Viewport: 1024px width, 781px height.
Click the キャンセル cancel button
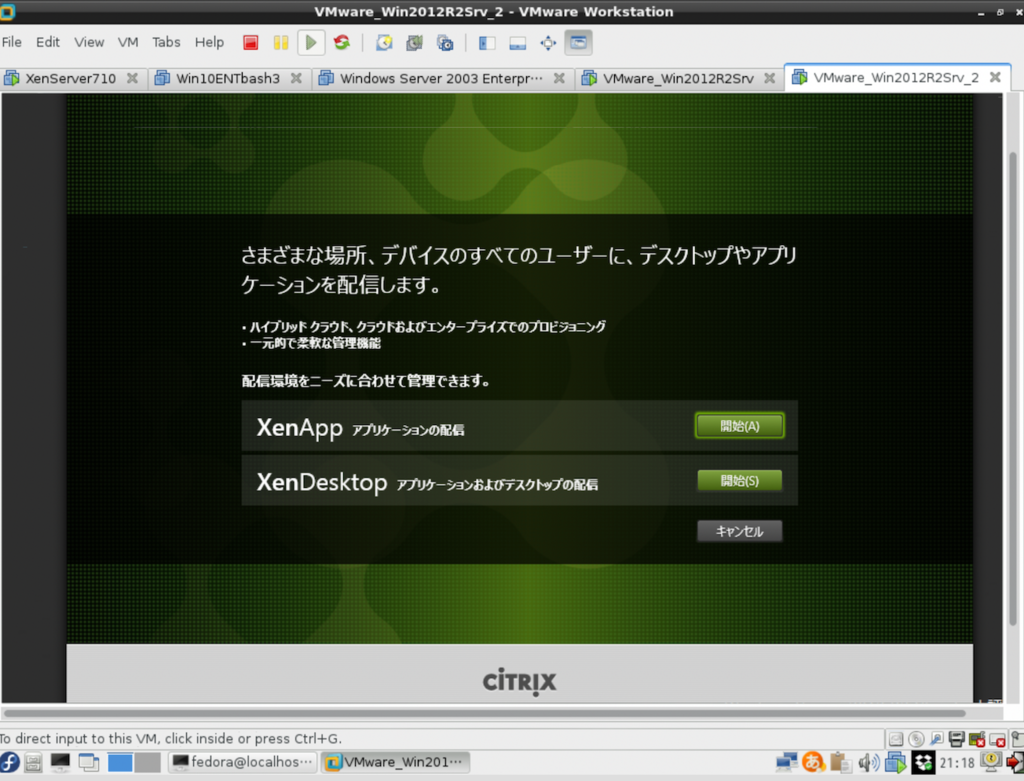tap(740, 532)
